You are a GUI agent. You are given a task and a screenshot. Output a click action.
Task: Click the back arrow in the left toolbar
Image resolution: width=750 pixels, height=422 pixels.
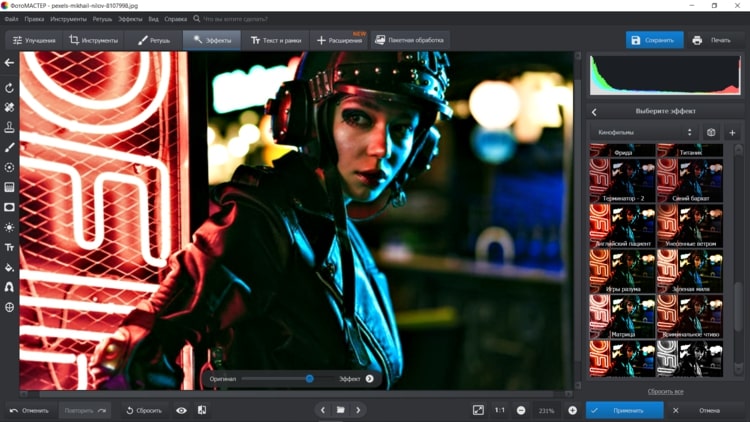(9, 62)
